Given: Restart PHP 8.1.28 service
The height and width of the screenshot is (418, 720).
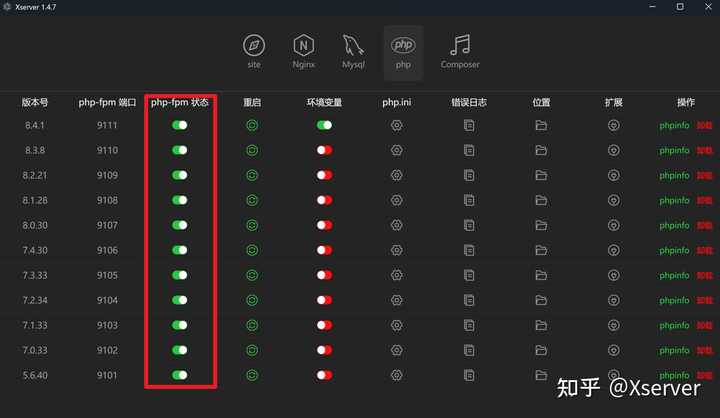Looking at the screenshot, I should 252,200.
